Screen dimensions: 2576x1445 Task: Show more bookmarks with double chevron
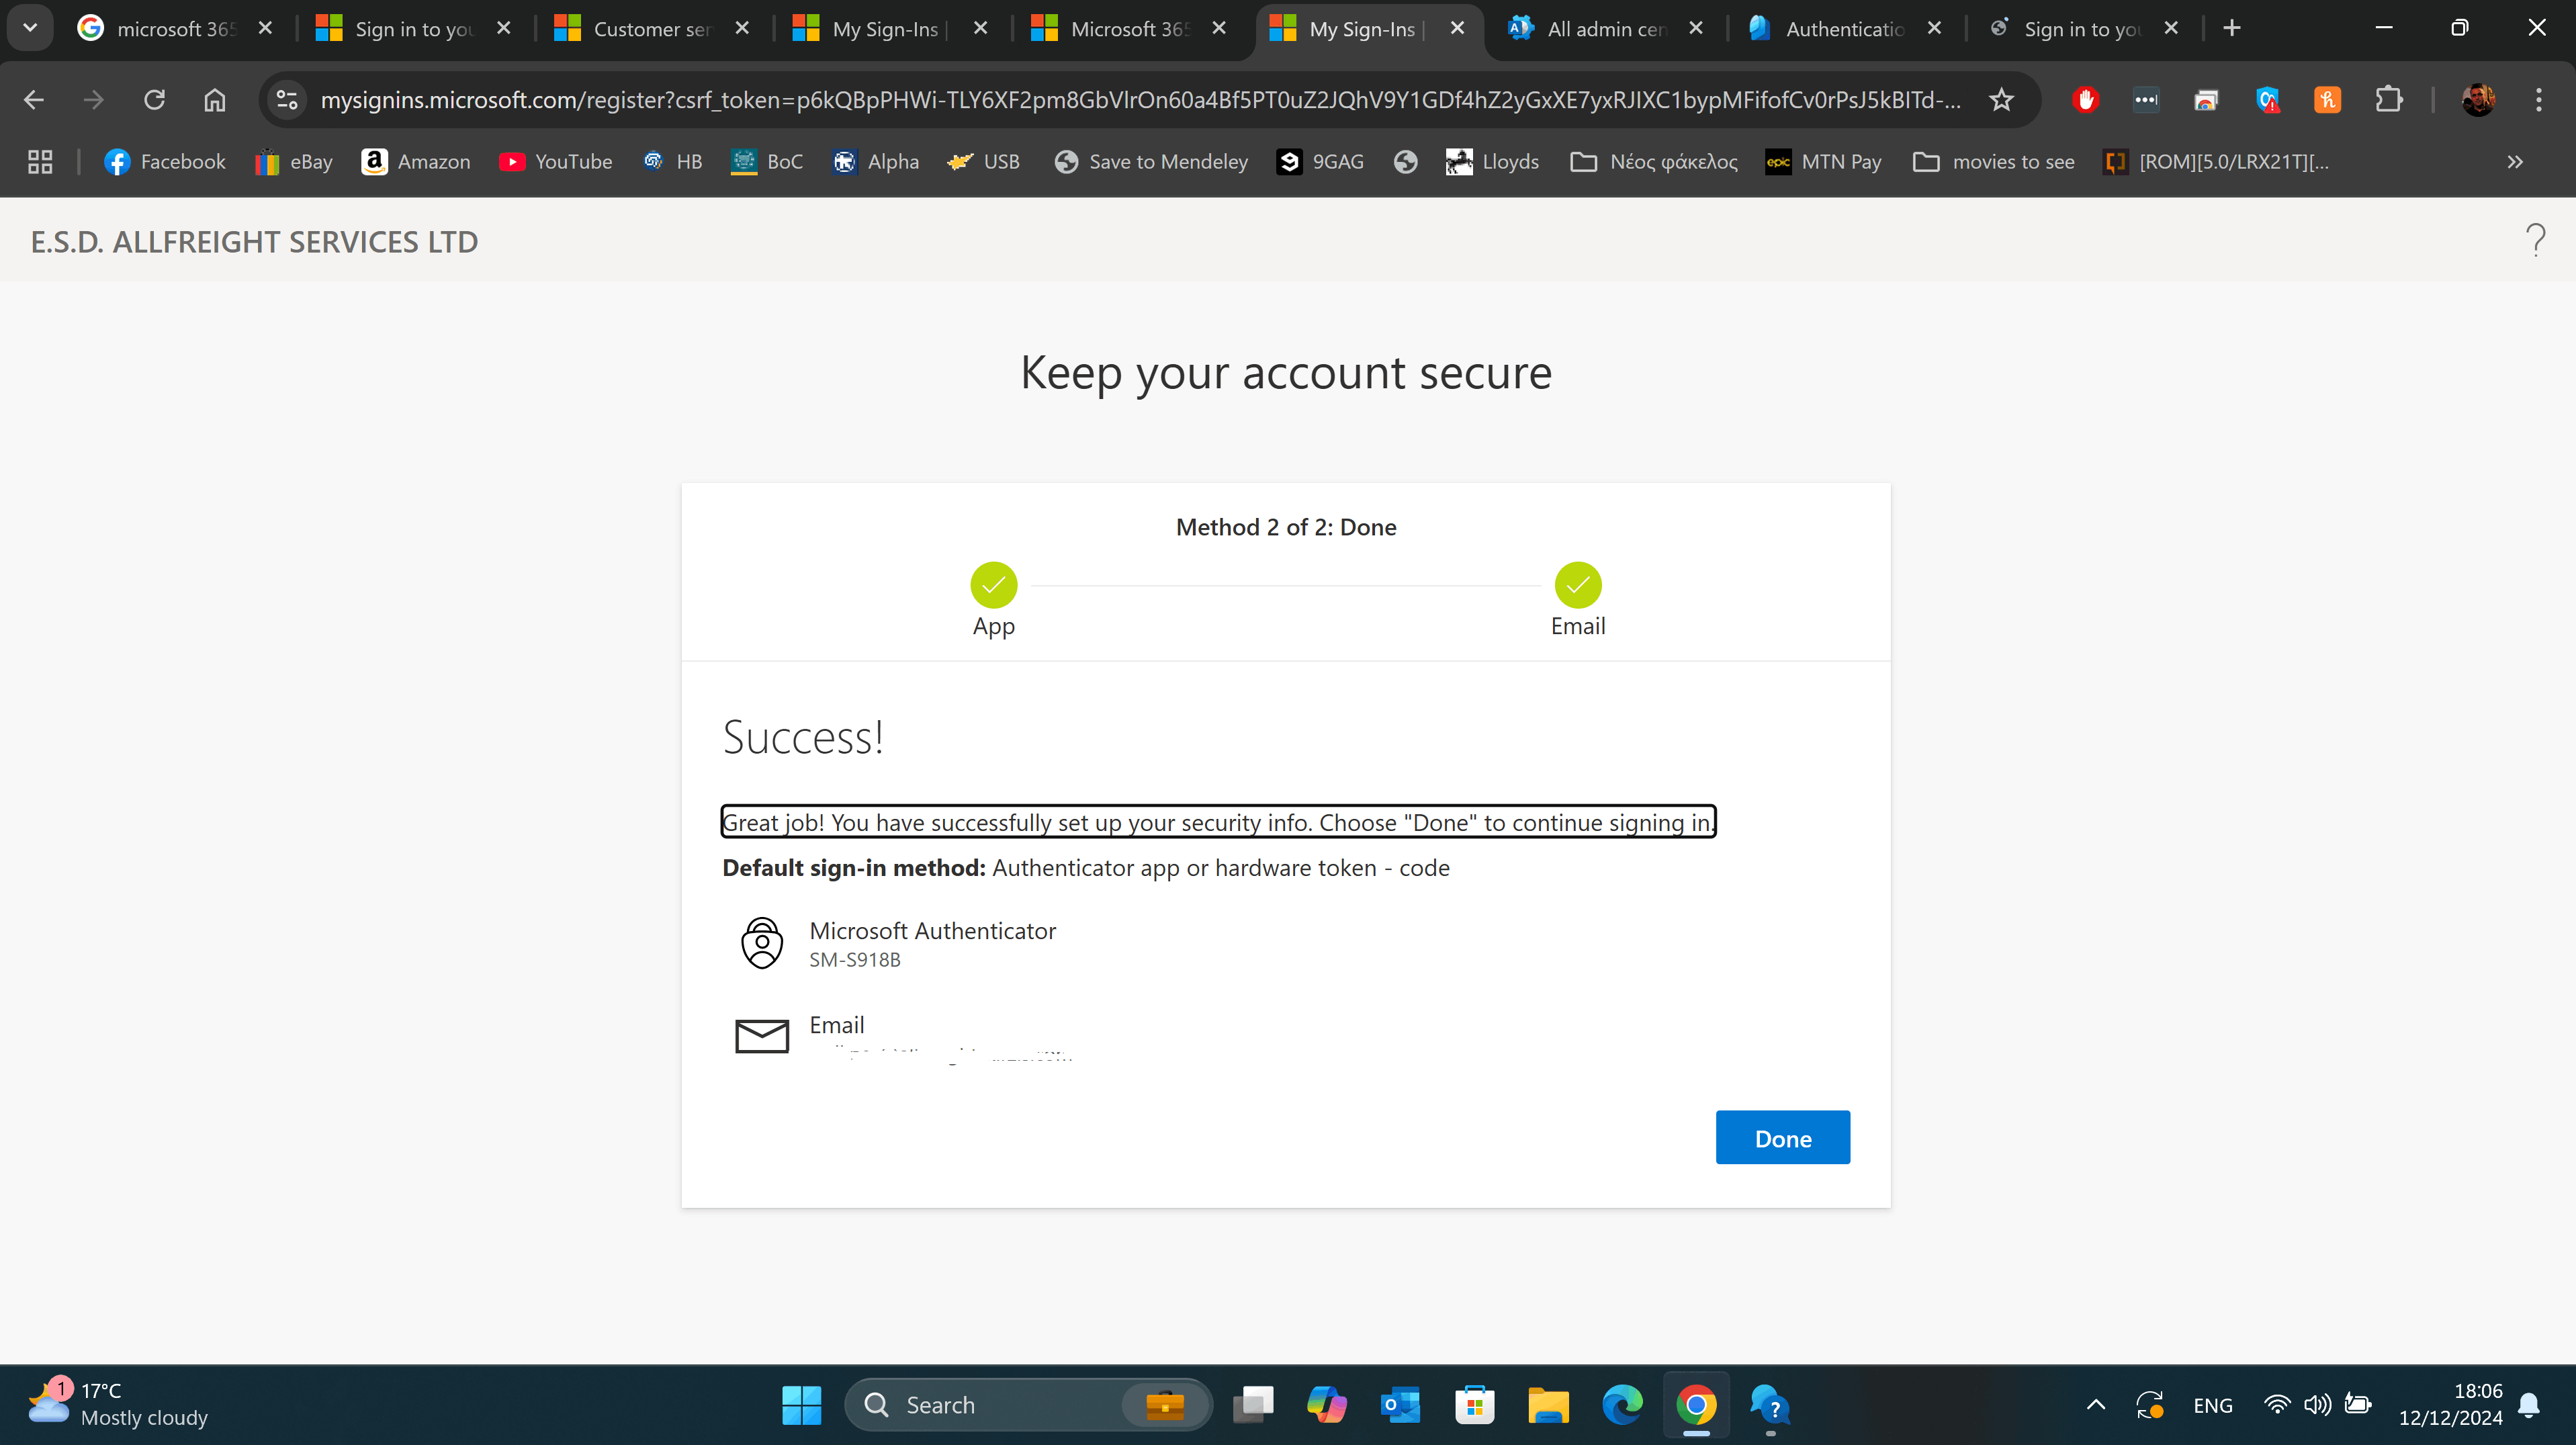[x=2515, y=162]
